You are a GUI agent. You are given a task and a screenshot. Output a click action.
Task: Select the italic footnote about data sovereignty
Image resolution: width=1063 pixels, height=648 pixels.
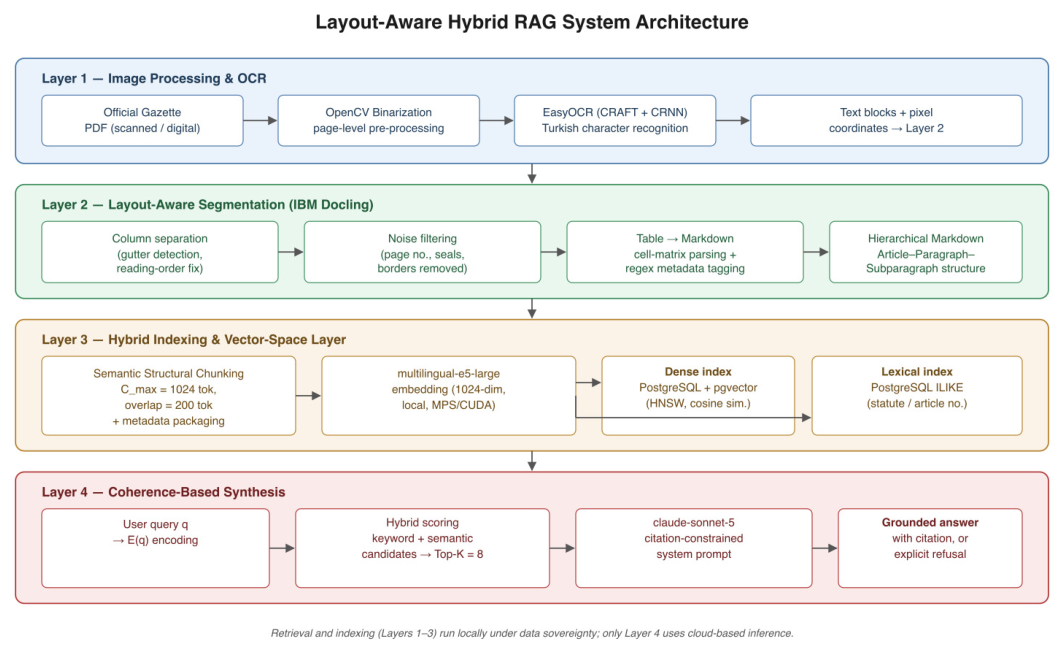coord(532,633)
